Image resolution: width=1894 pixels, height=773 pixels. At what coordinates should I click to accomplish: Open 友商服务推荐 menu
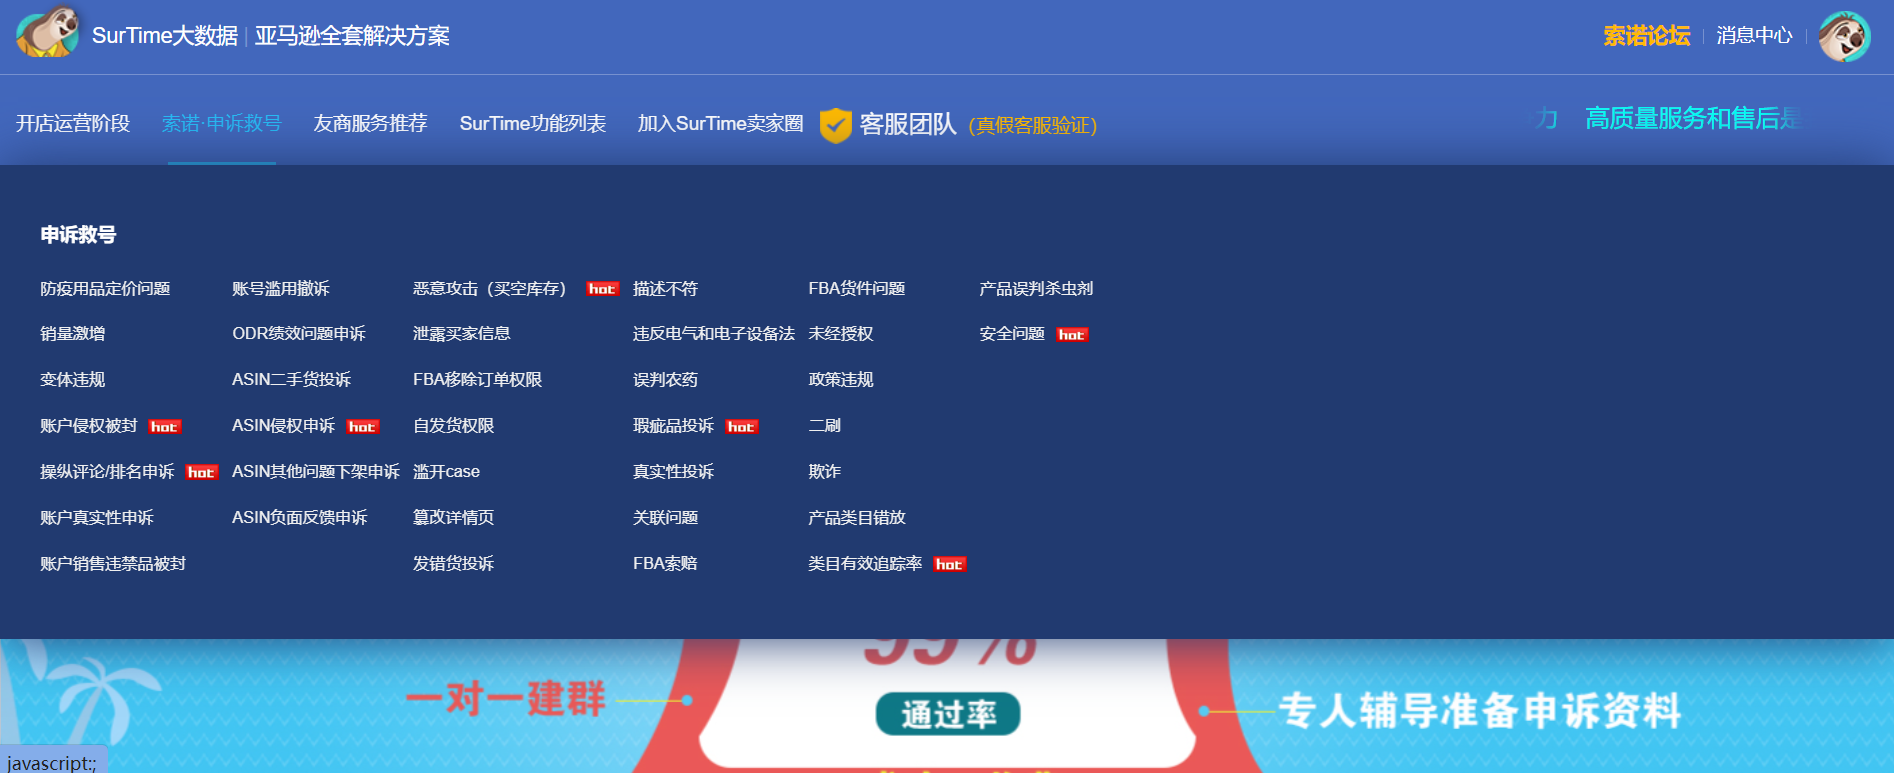click(370, 123)
